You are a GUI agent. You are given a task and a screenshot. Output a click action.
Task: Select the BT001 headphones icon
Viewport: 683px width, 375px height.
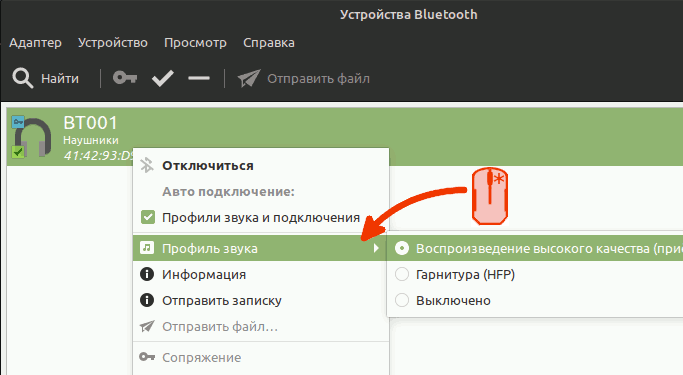(33, 137)
